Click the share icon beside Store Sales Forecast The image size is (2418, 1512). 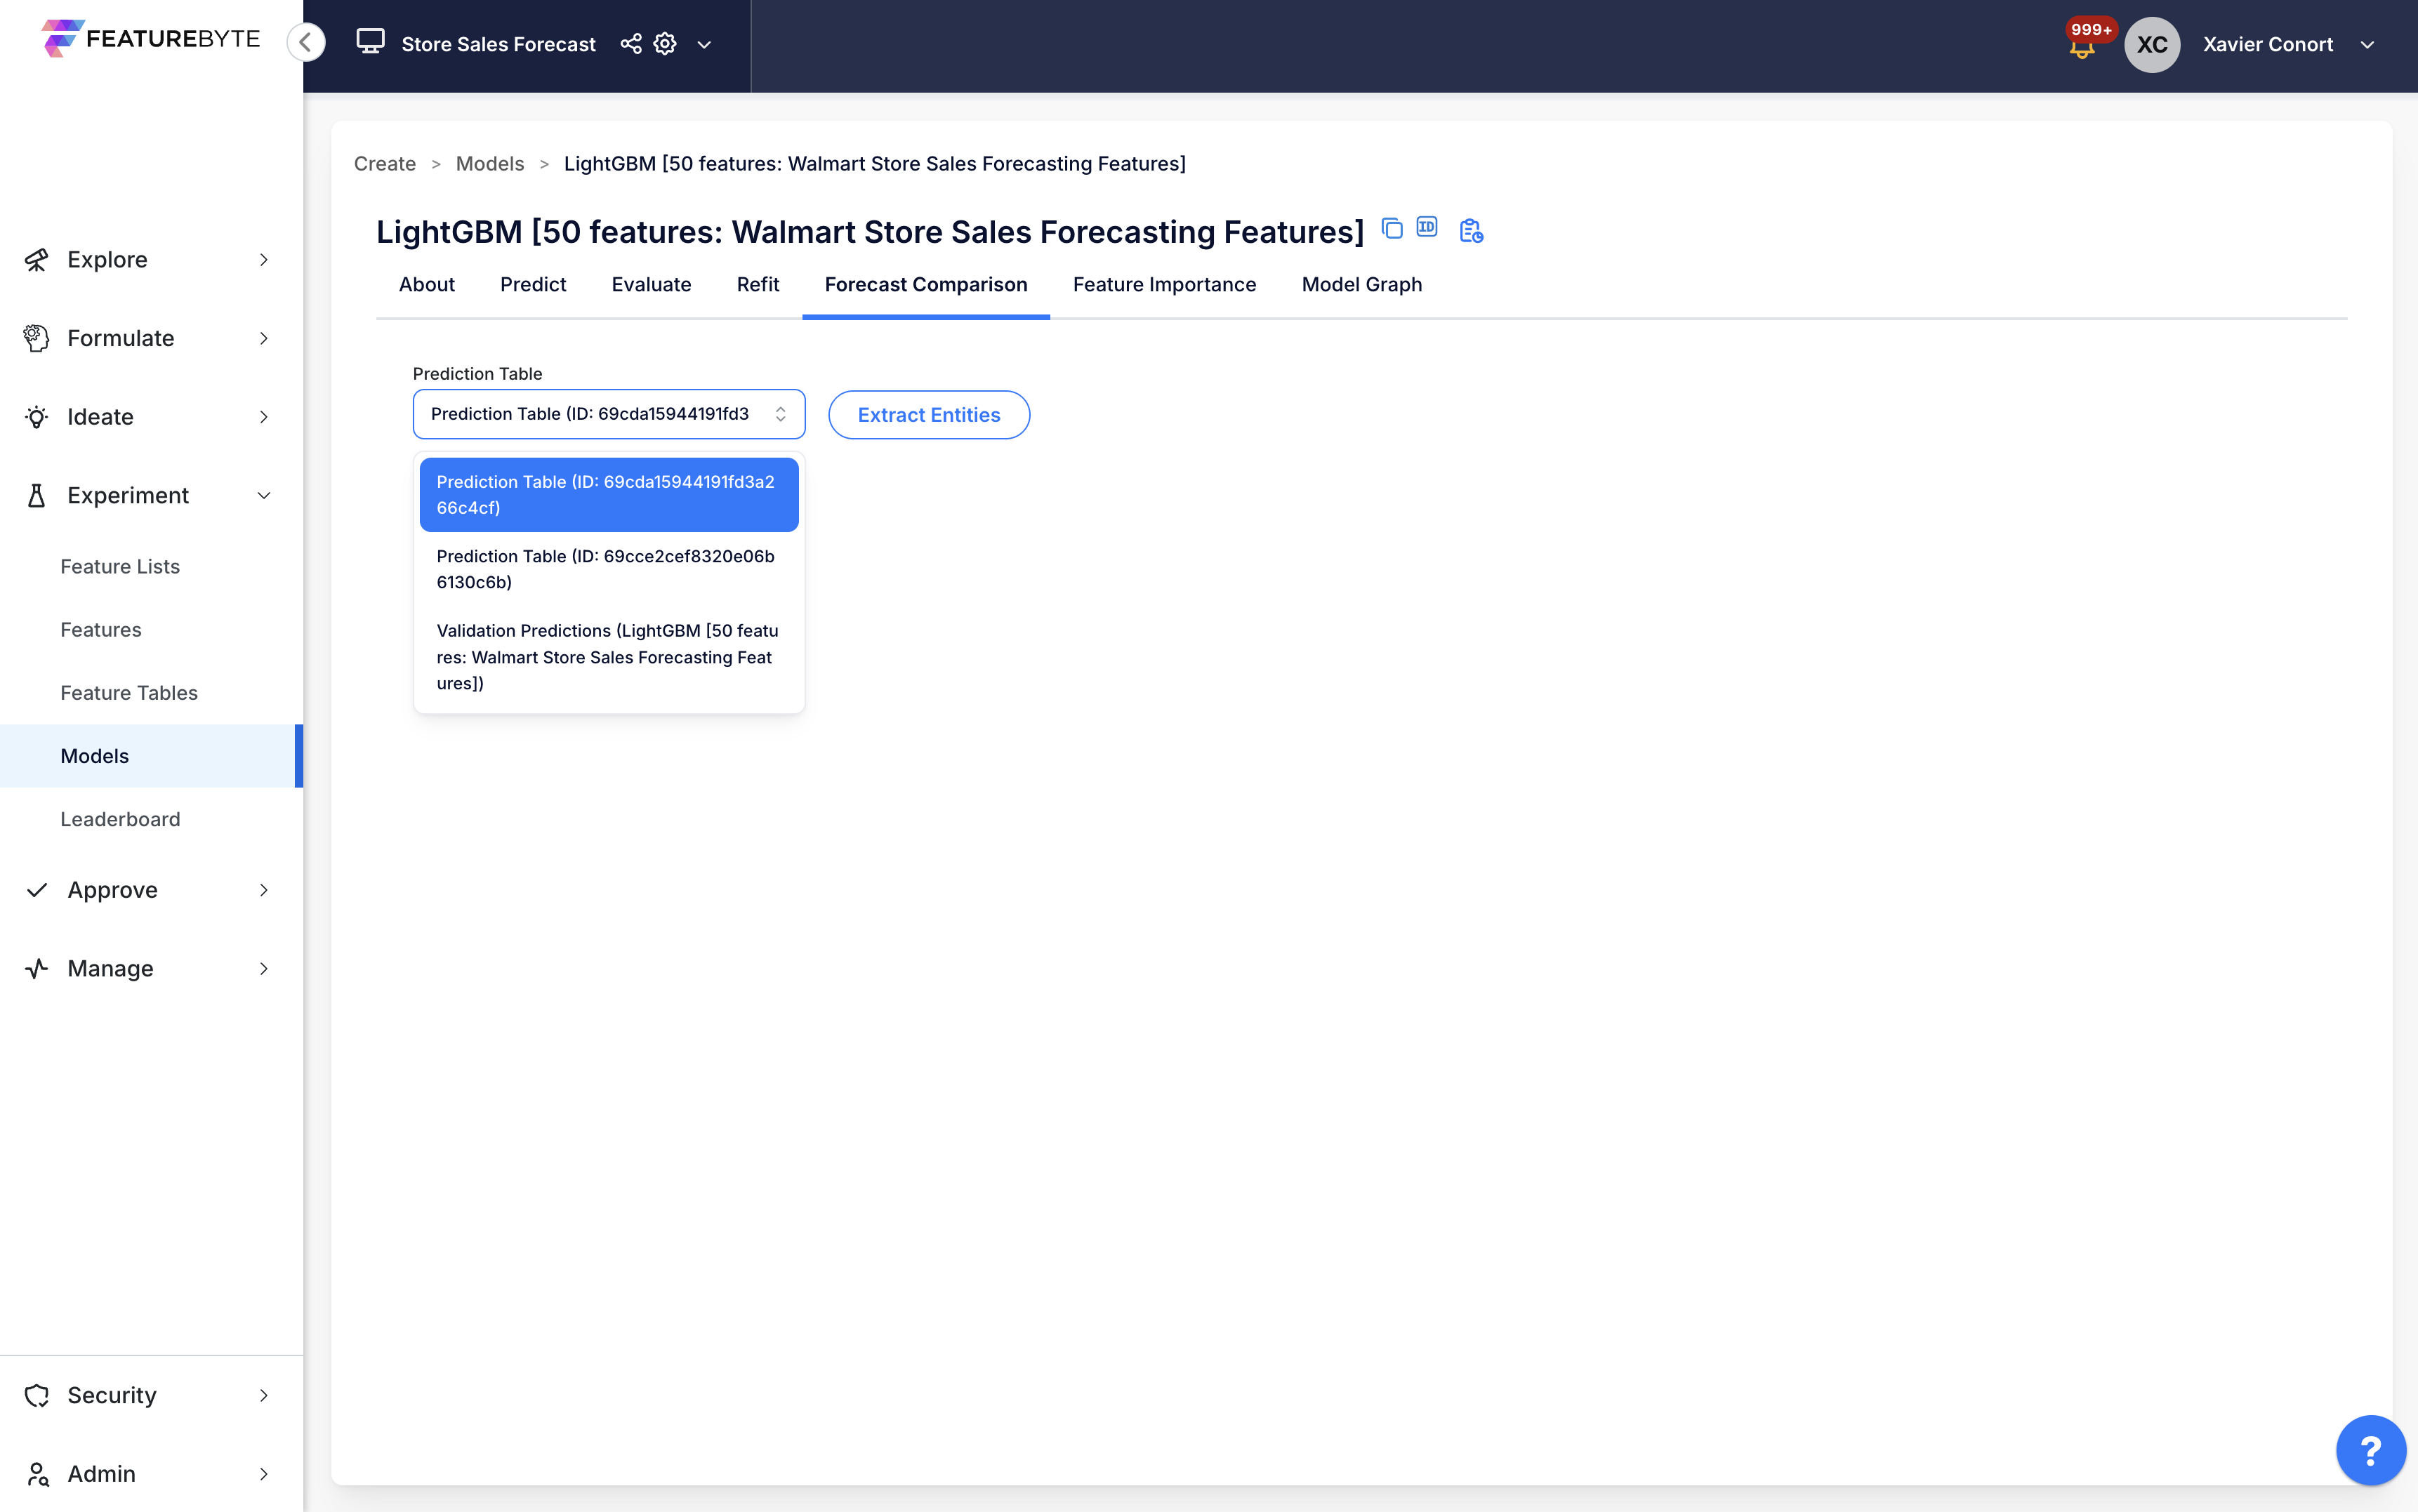click(630, 44)
